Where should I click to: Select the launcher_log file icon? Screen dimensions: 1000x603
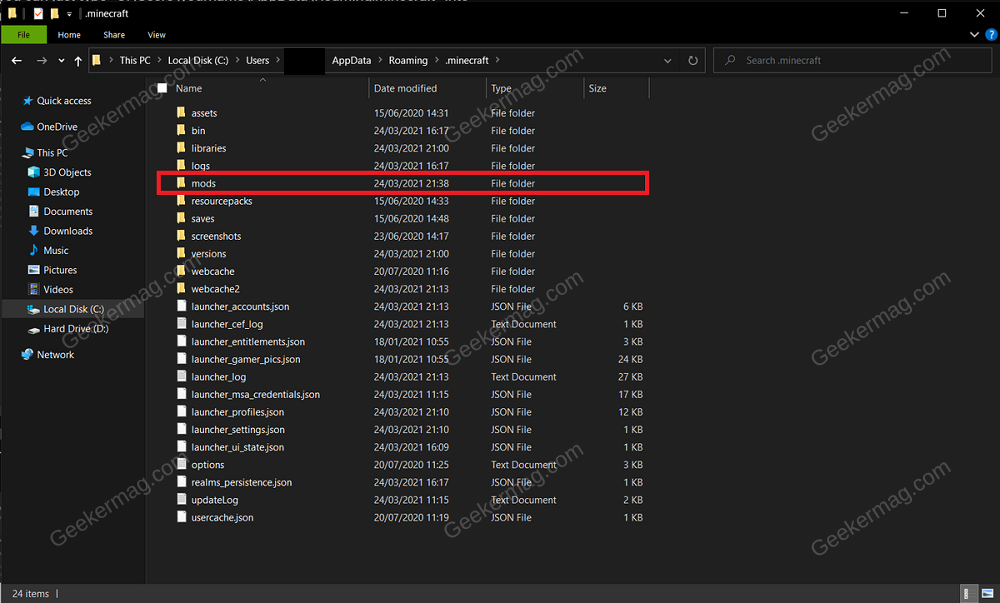(x=182, y=376)
